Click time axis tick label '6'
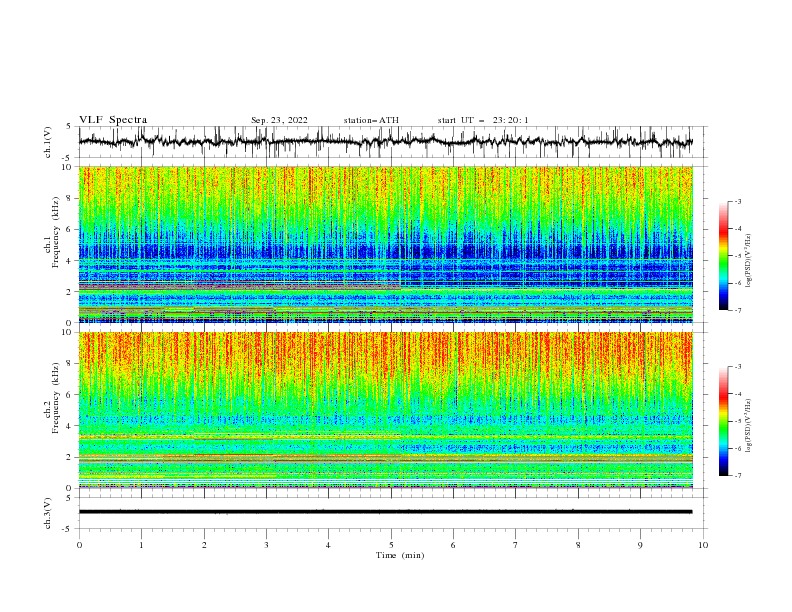This screenshot has height=612, width=792. coord(453,545)
